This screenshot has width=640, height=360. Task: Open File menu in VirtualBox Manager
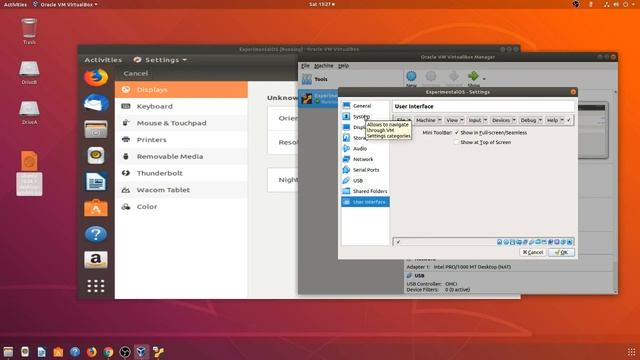305,66
